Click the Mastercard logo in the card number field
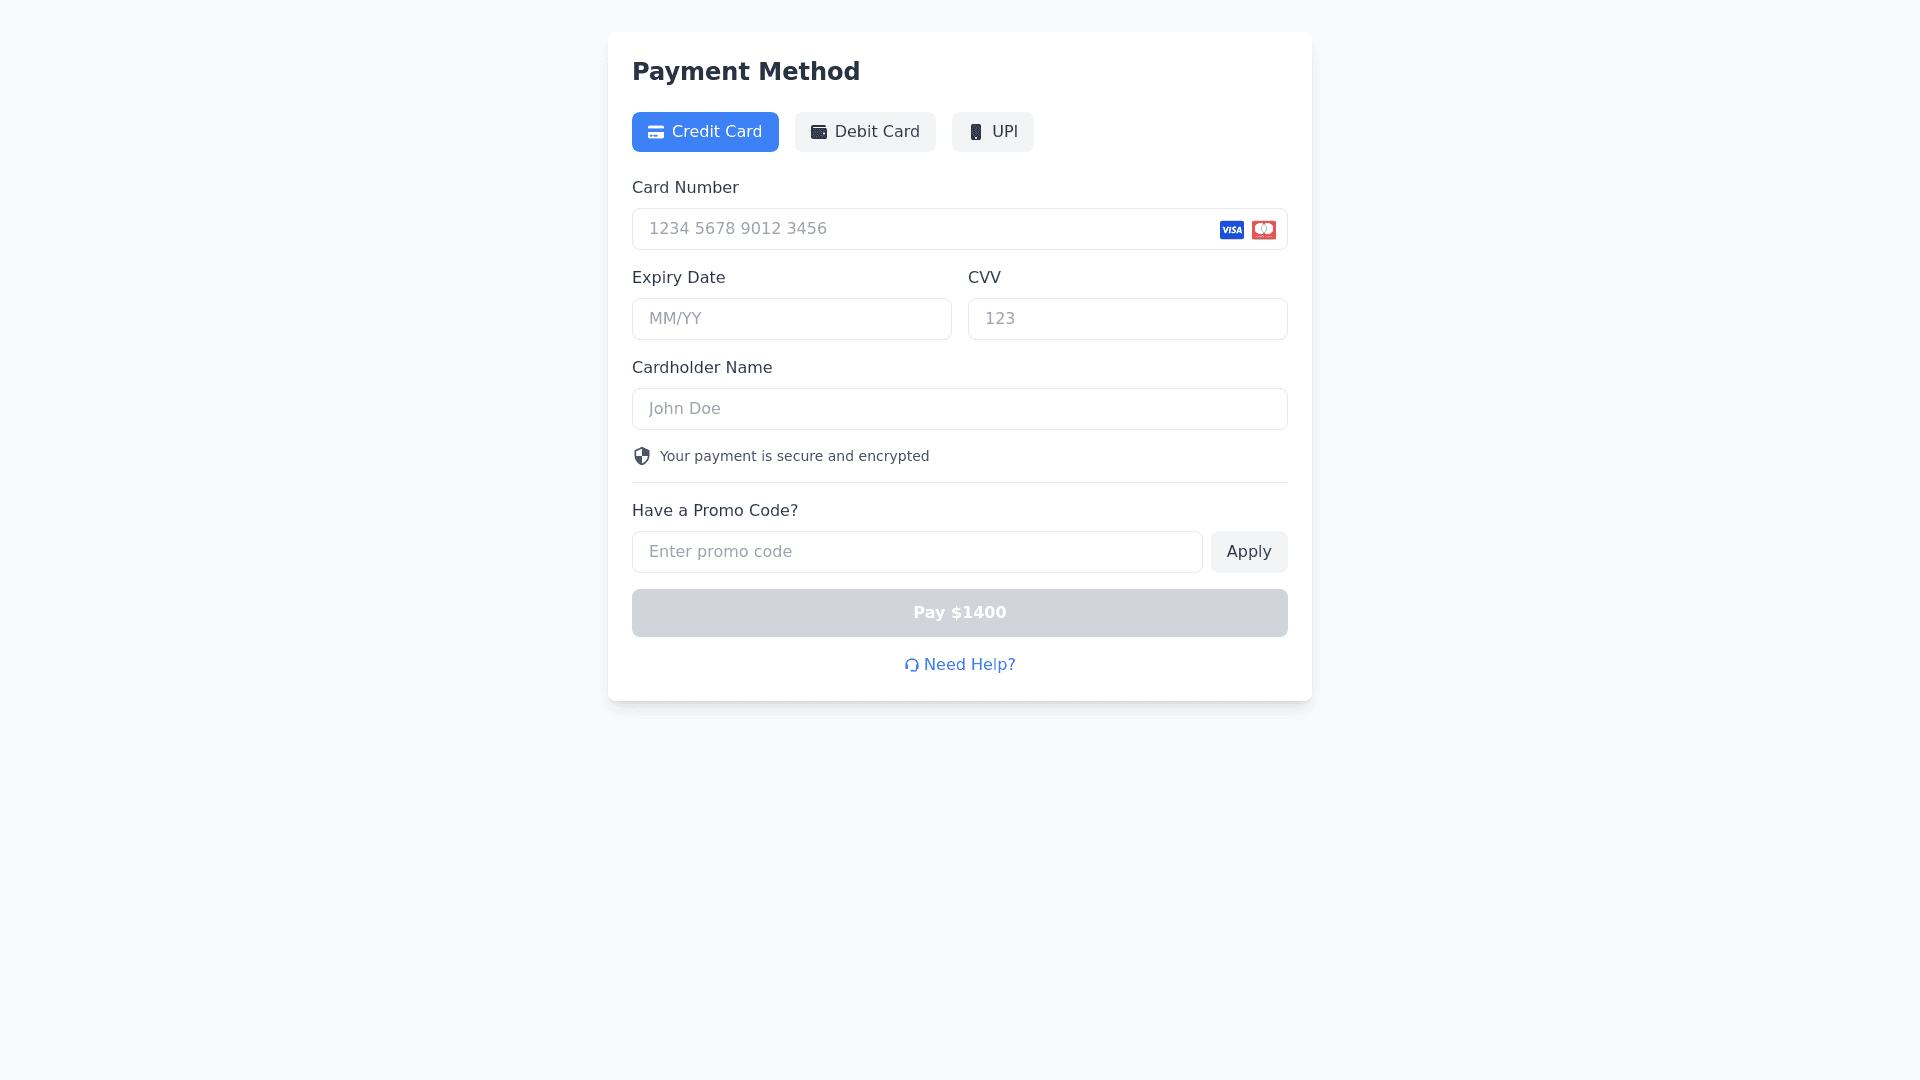The width and height of the screenshot is (1920, 1080). click(1264, 230)
